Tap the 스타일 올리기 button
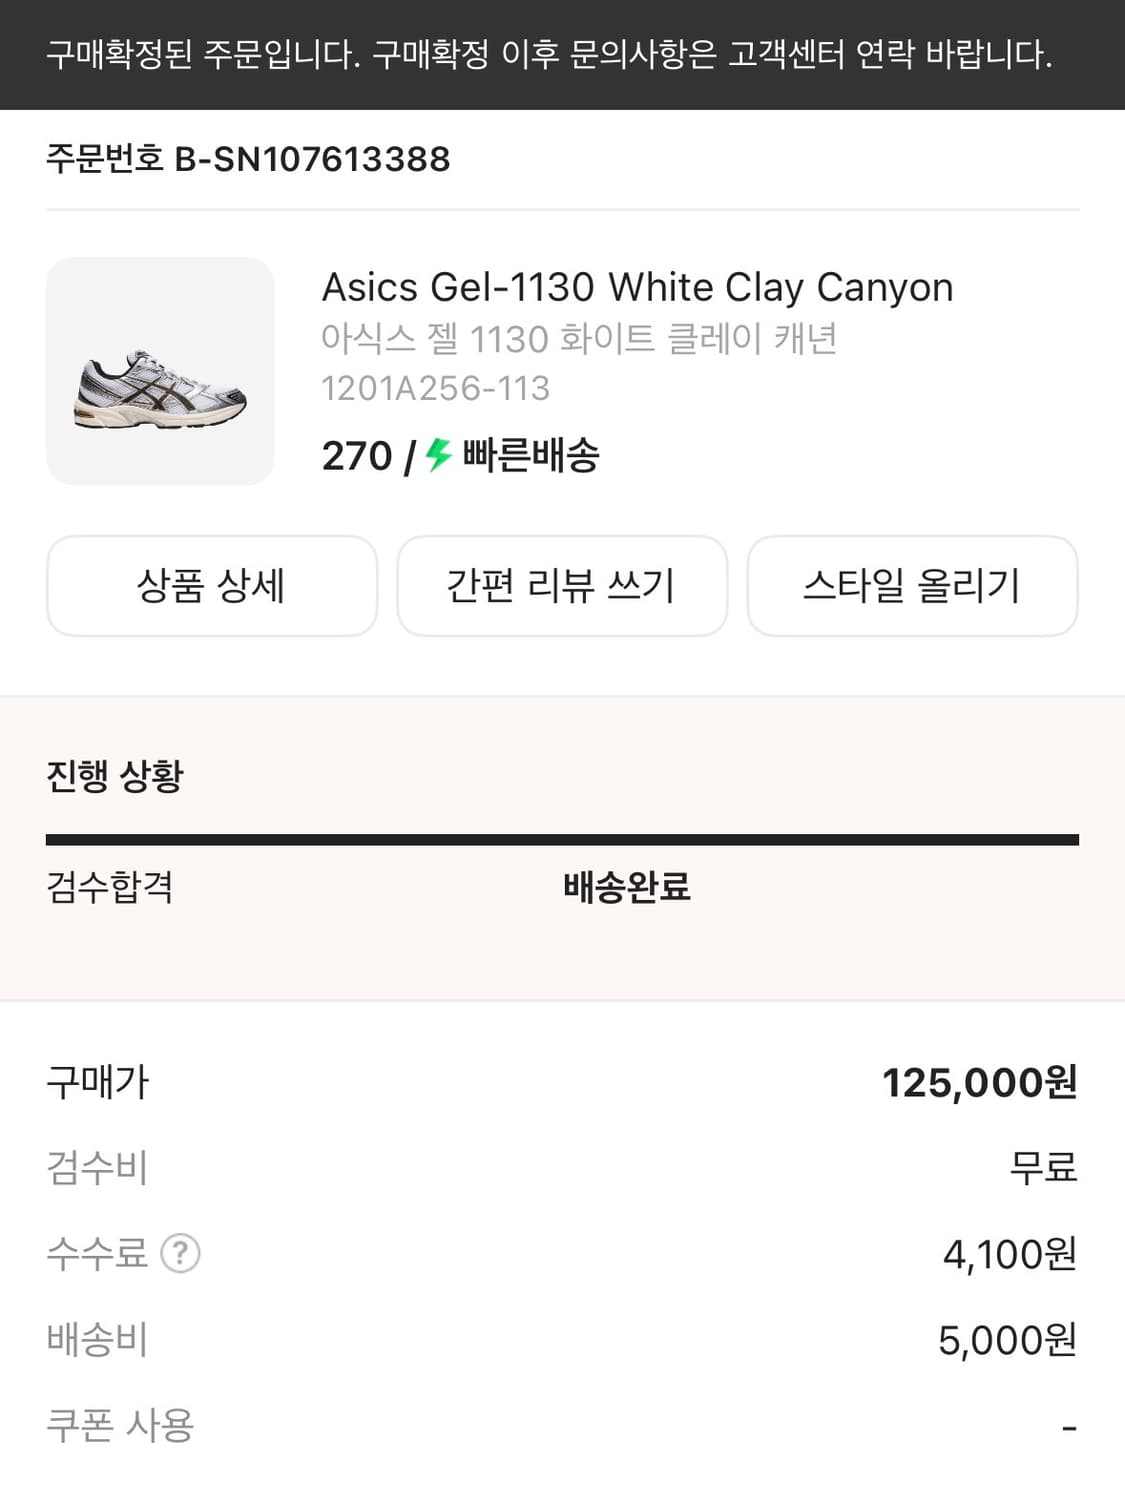 [x=912, y=586]
